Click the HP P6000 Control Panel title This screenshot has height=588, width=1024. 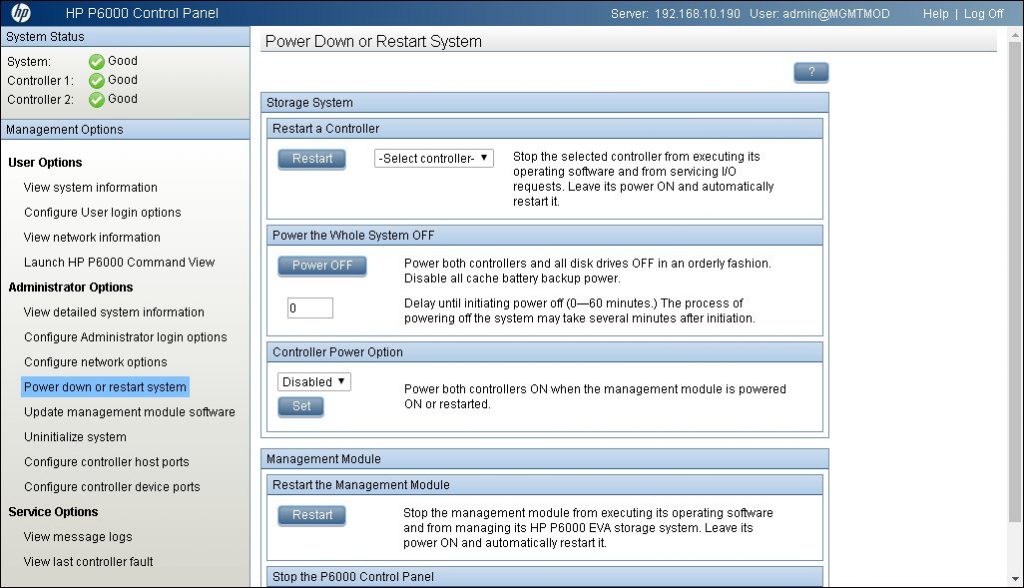pos(142,13)
